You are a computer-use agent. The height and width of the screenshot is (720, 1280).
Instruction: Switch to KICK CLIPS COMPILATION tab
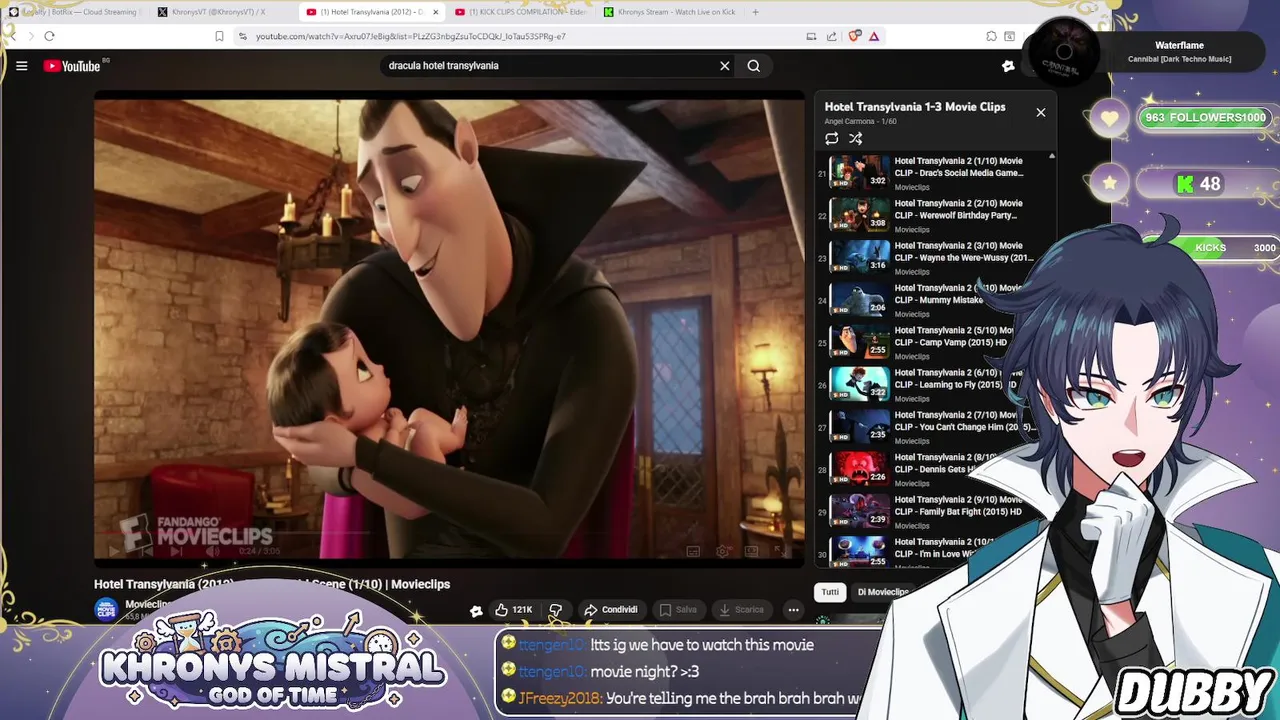point(520,12)
